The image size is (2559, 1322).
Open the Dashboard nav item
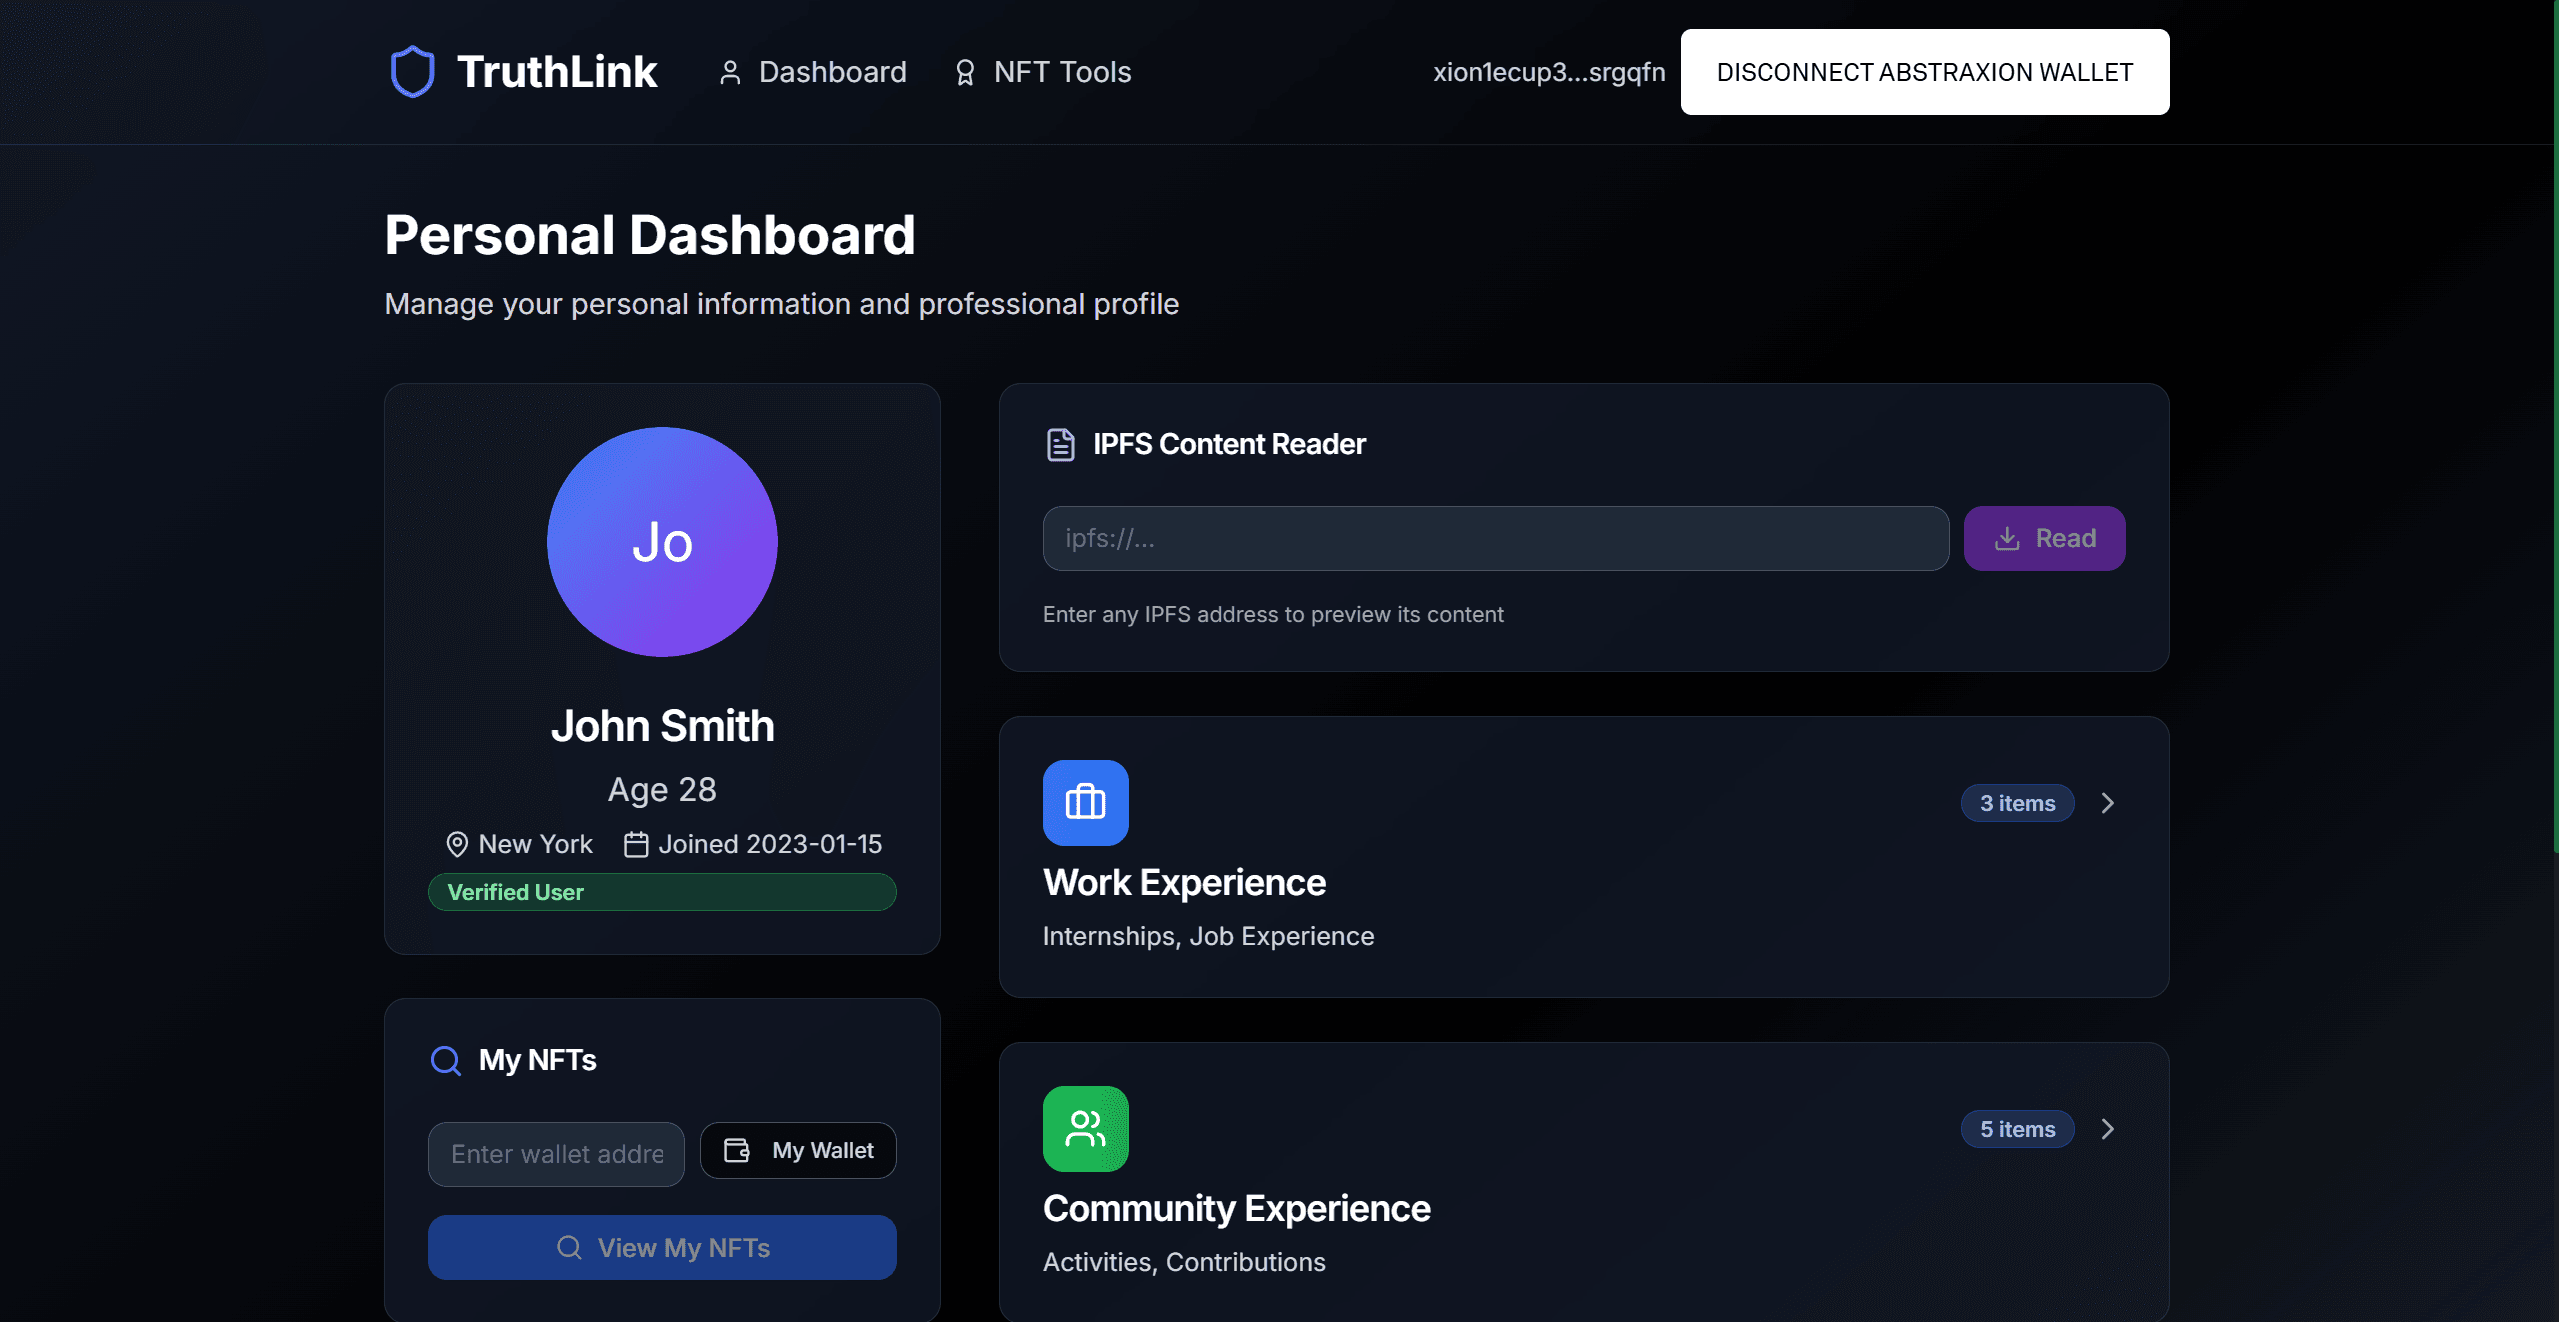(x=812, y=72)
